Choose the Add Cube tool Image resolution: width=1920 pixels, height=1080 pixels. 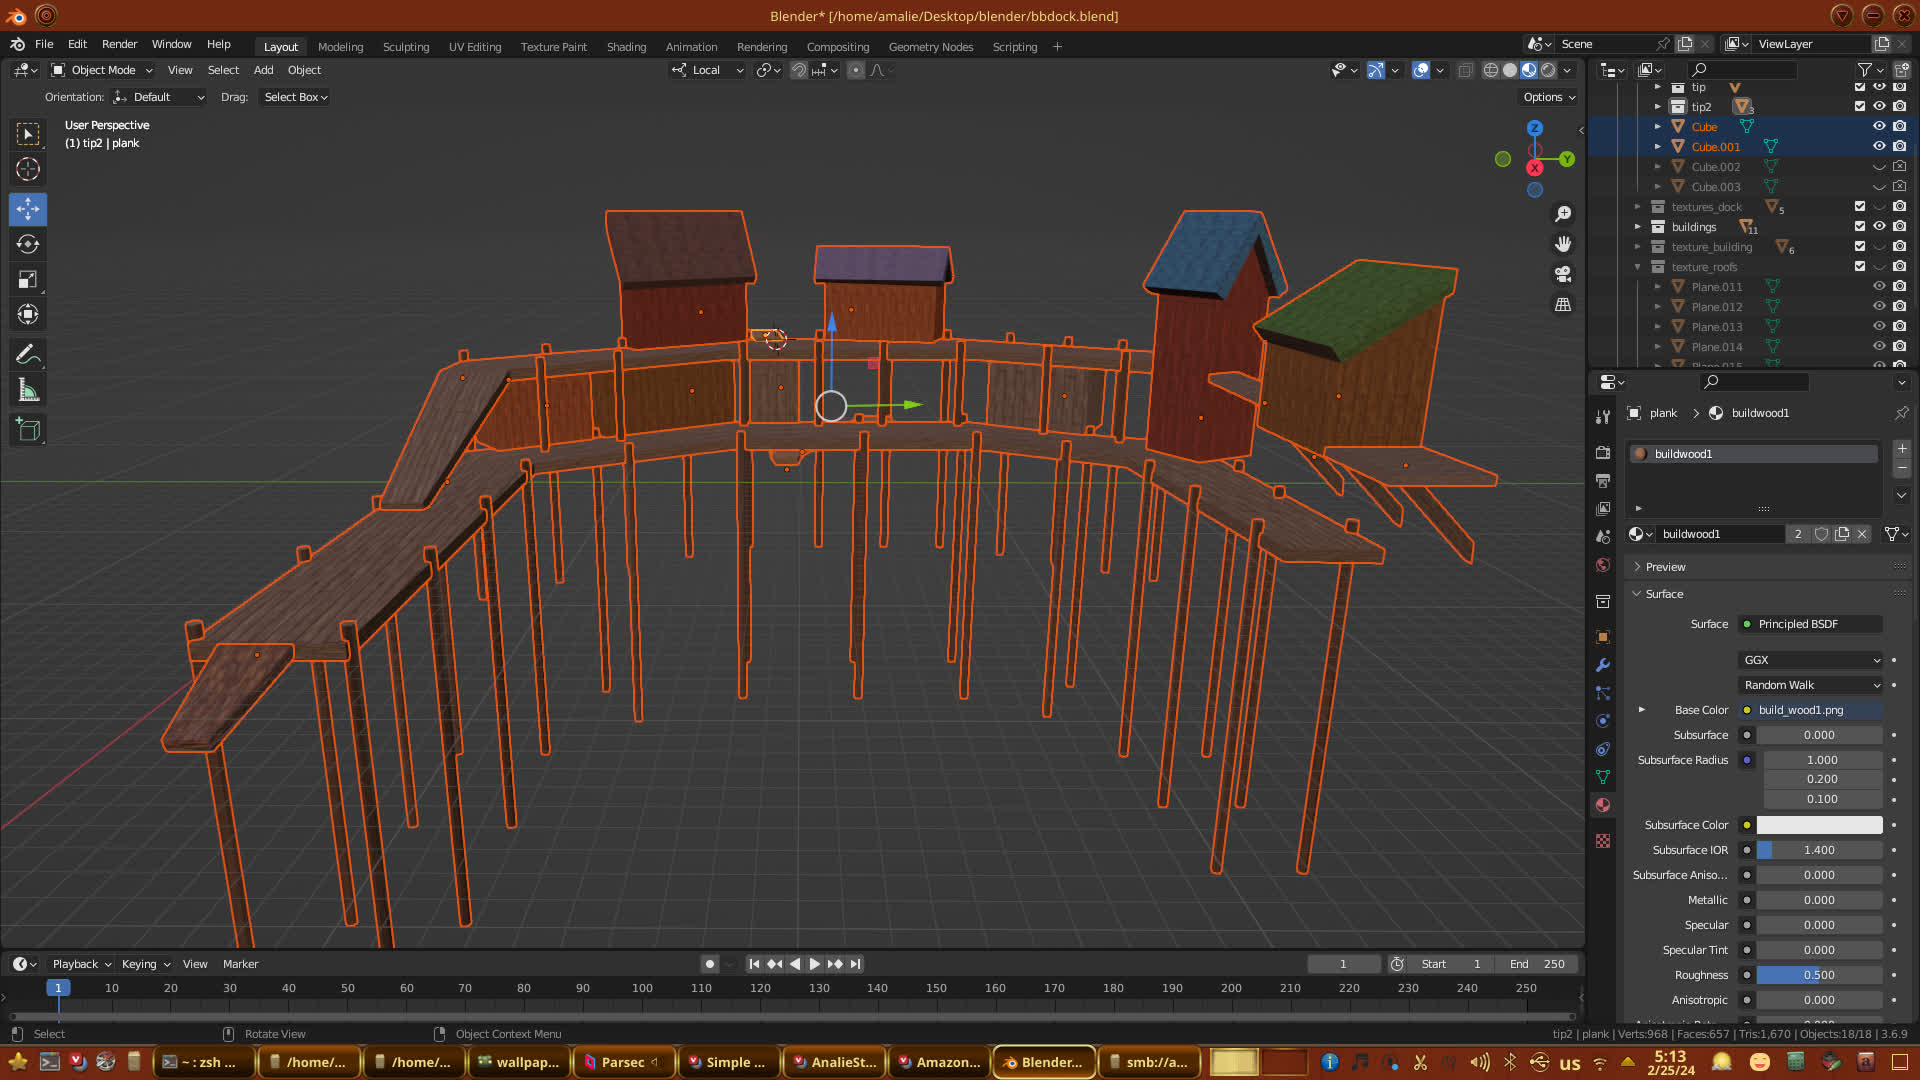coord(28,430)
